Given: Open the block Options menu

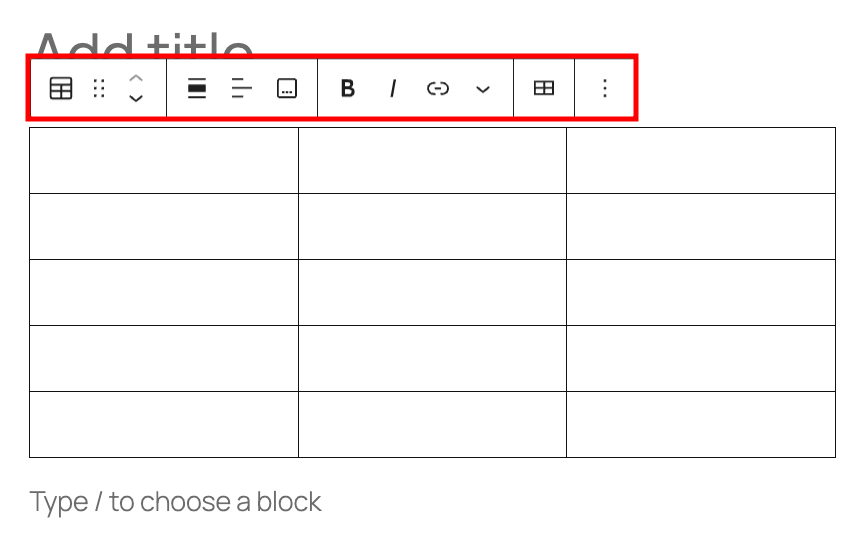Looking at the screenshot, I should click(604, 89).
